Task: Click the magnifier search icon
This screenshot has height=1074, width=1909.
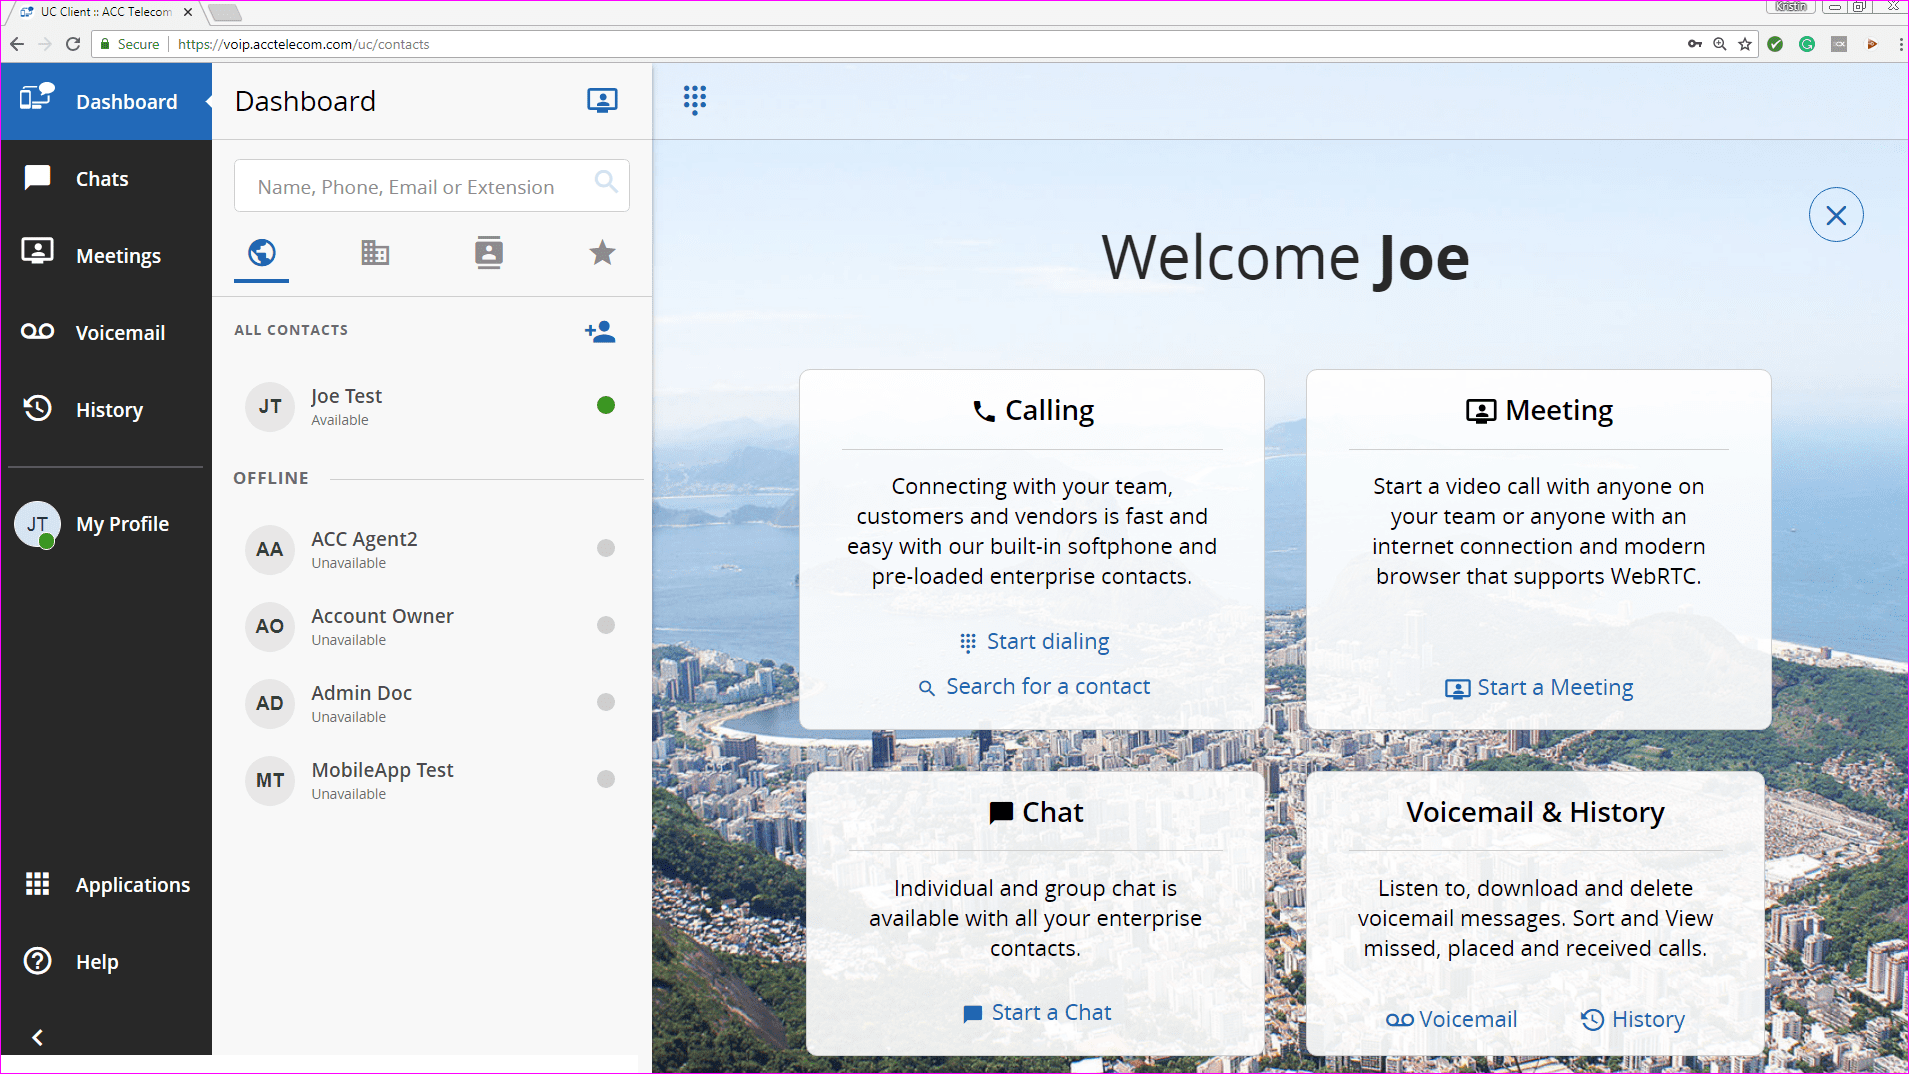Action: pos(606,181)
